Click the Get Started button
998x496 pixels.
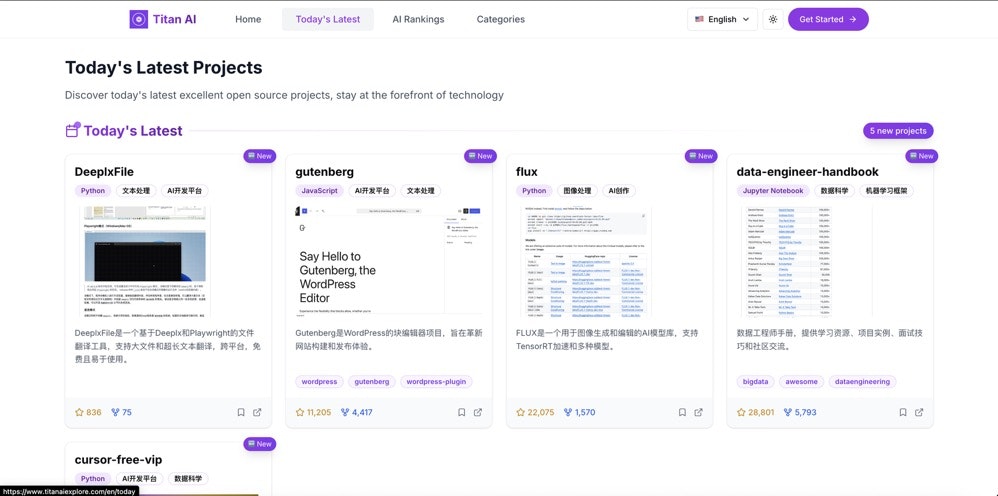click(828, 19)
